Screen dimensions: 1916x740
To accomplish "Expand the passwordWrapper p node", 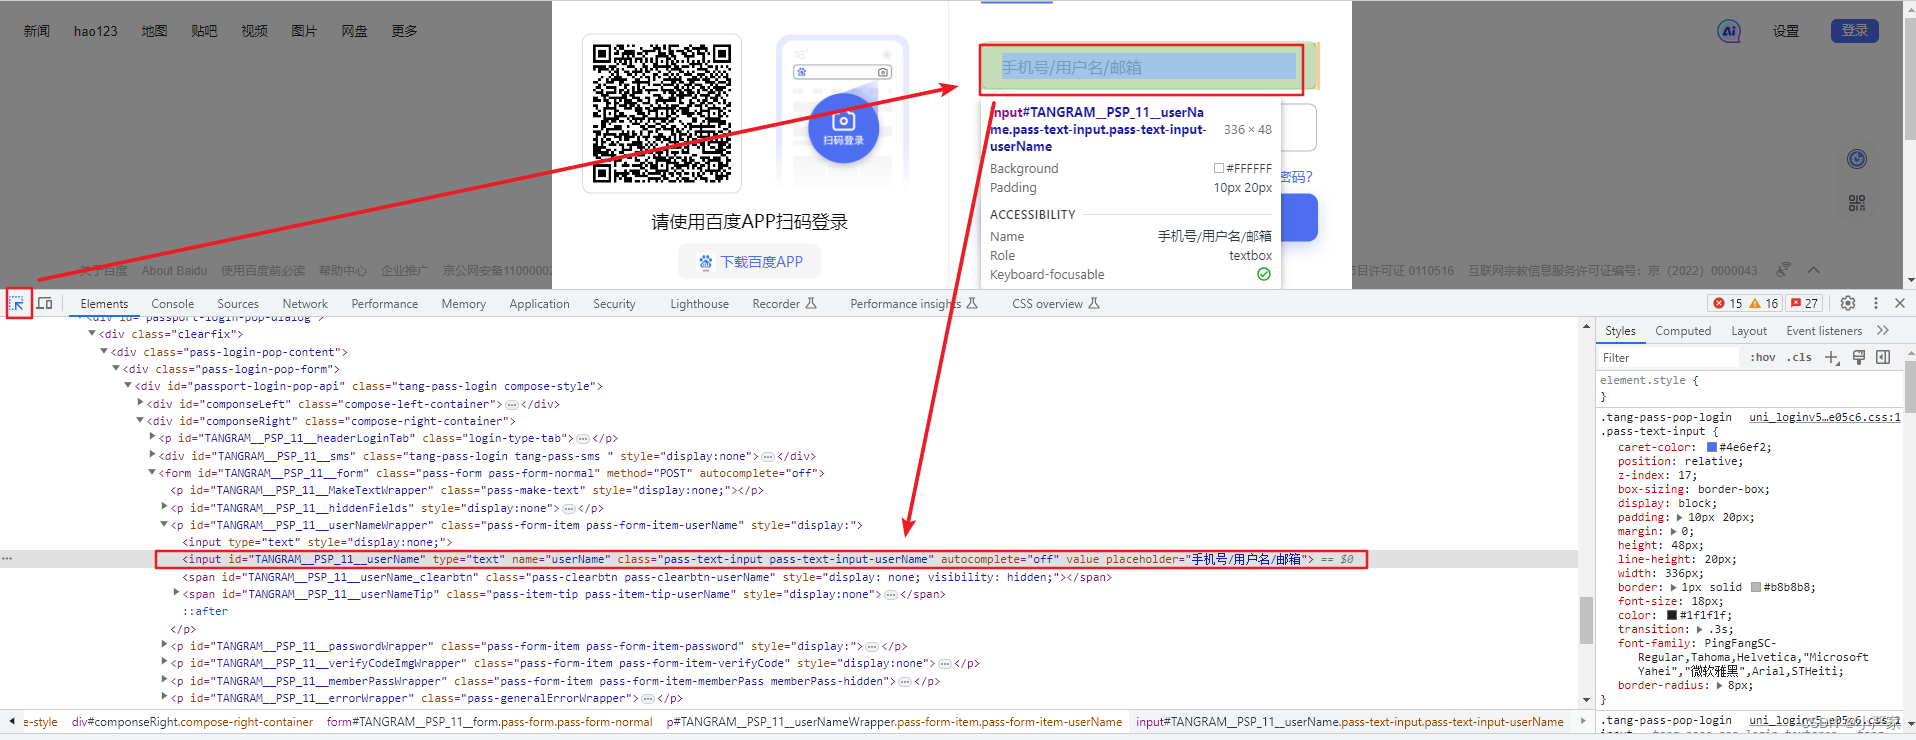I will (164, 646).
